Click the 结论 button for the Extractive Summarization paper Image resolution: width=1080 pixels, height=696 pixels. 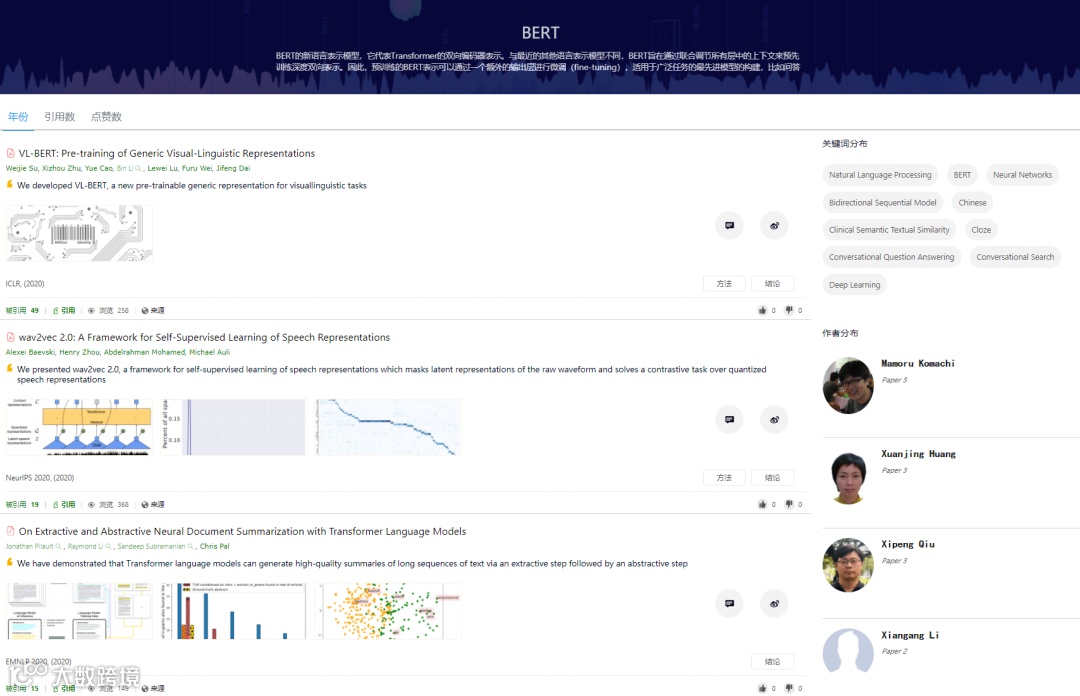772,662
